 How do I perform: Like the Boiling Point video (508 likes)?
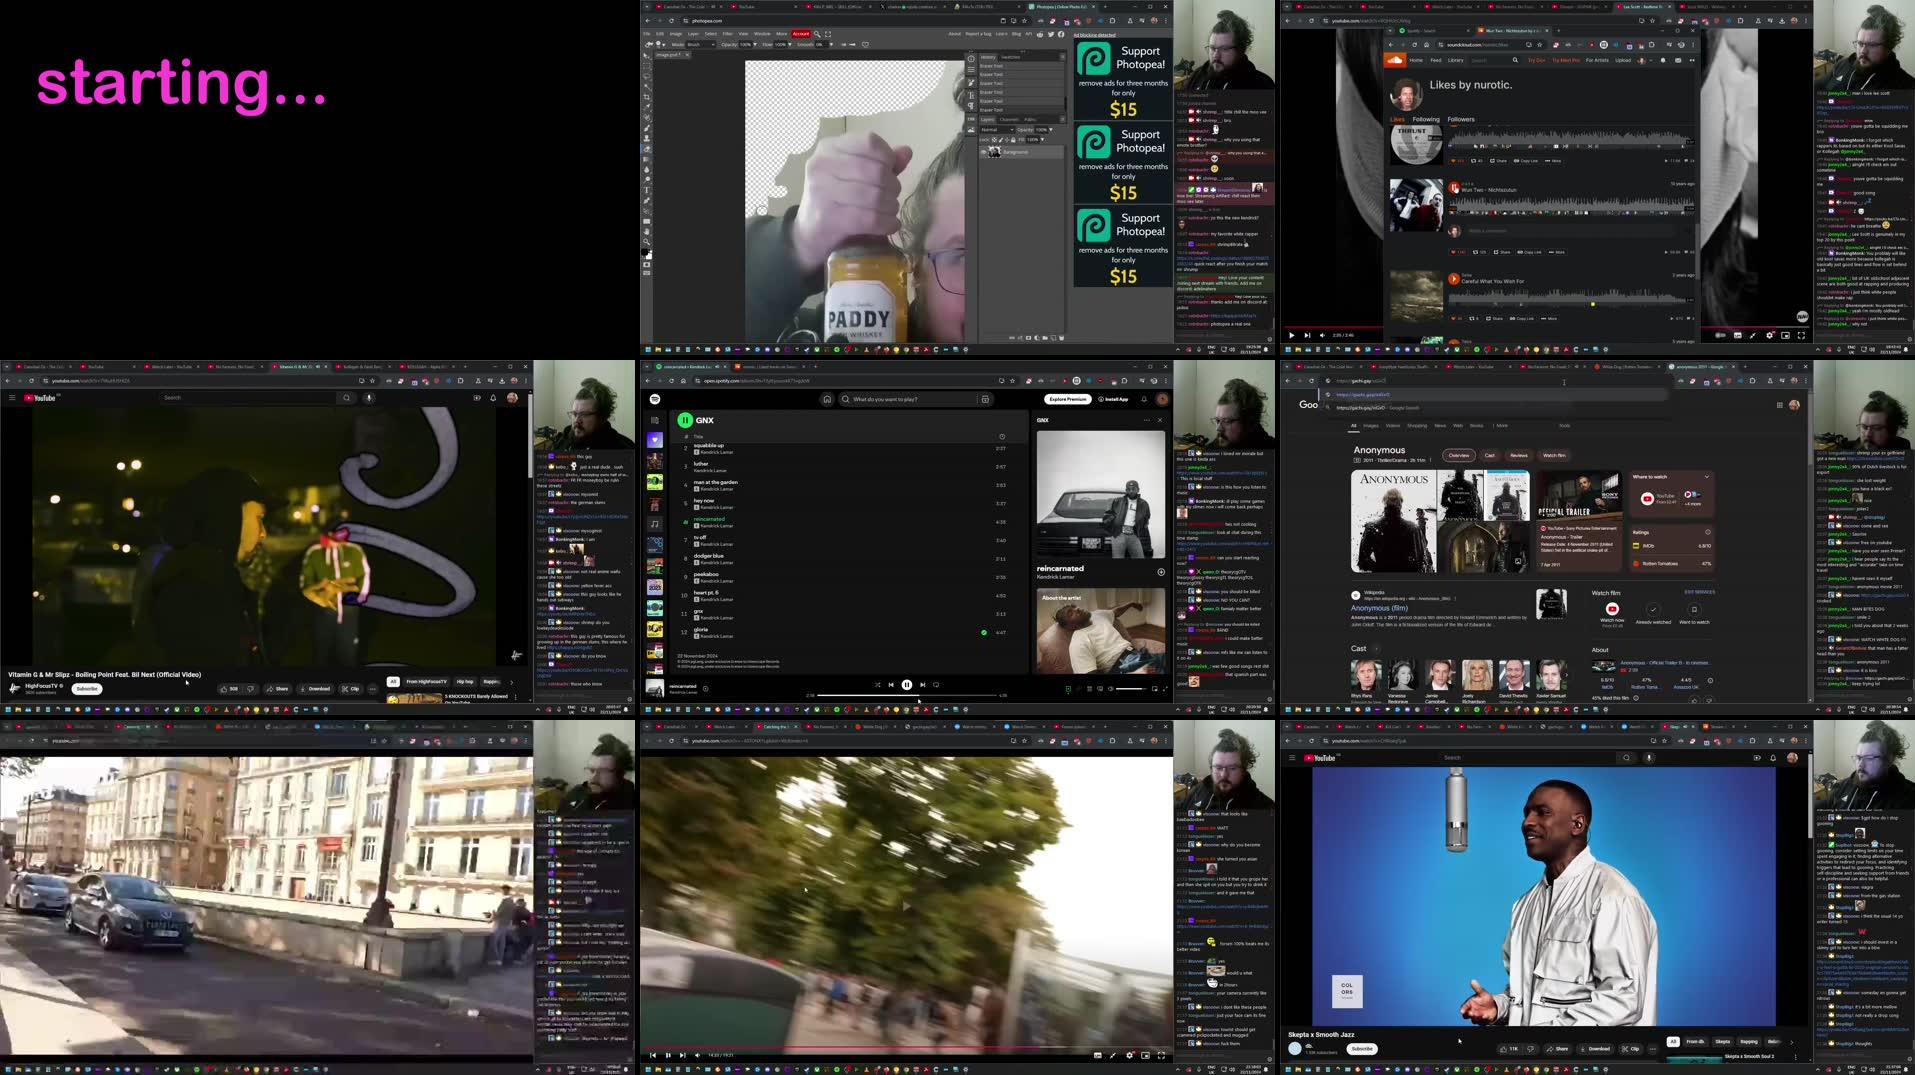tap(230, 688)
